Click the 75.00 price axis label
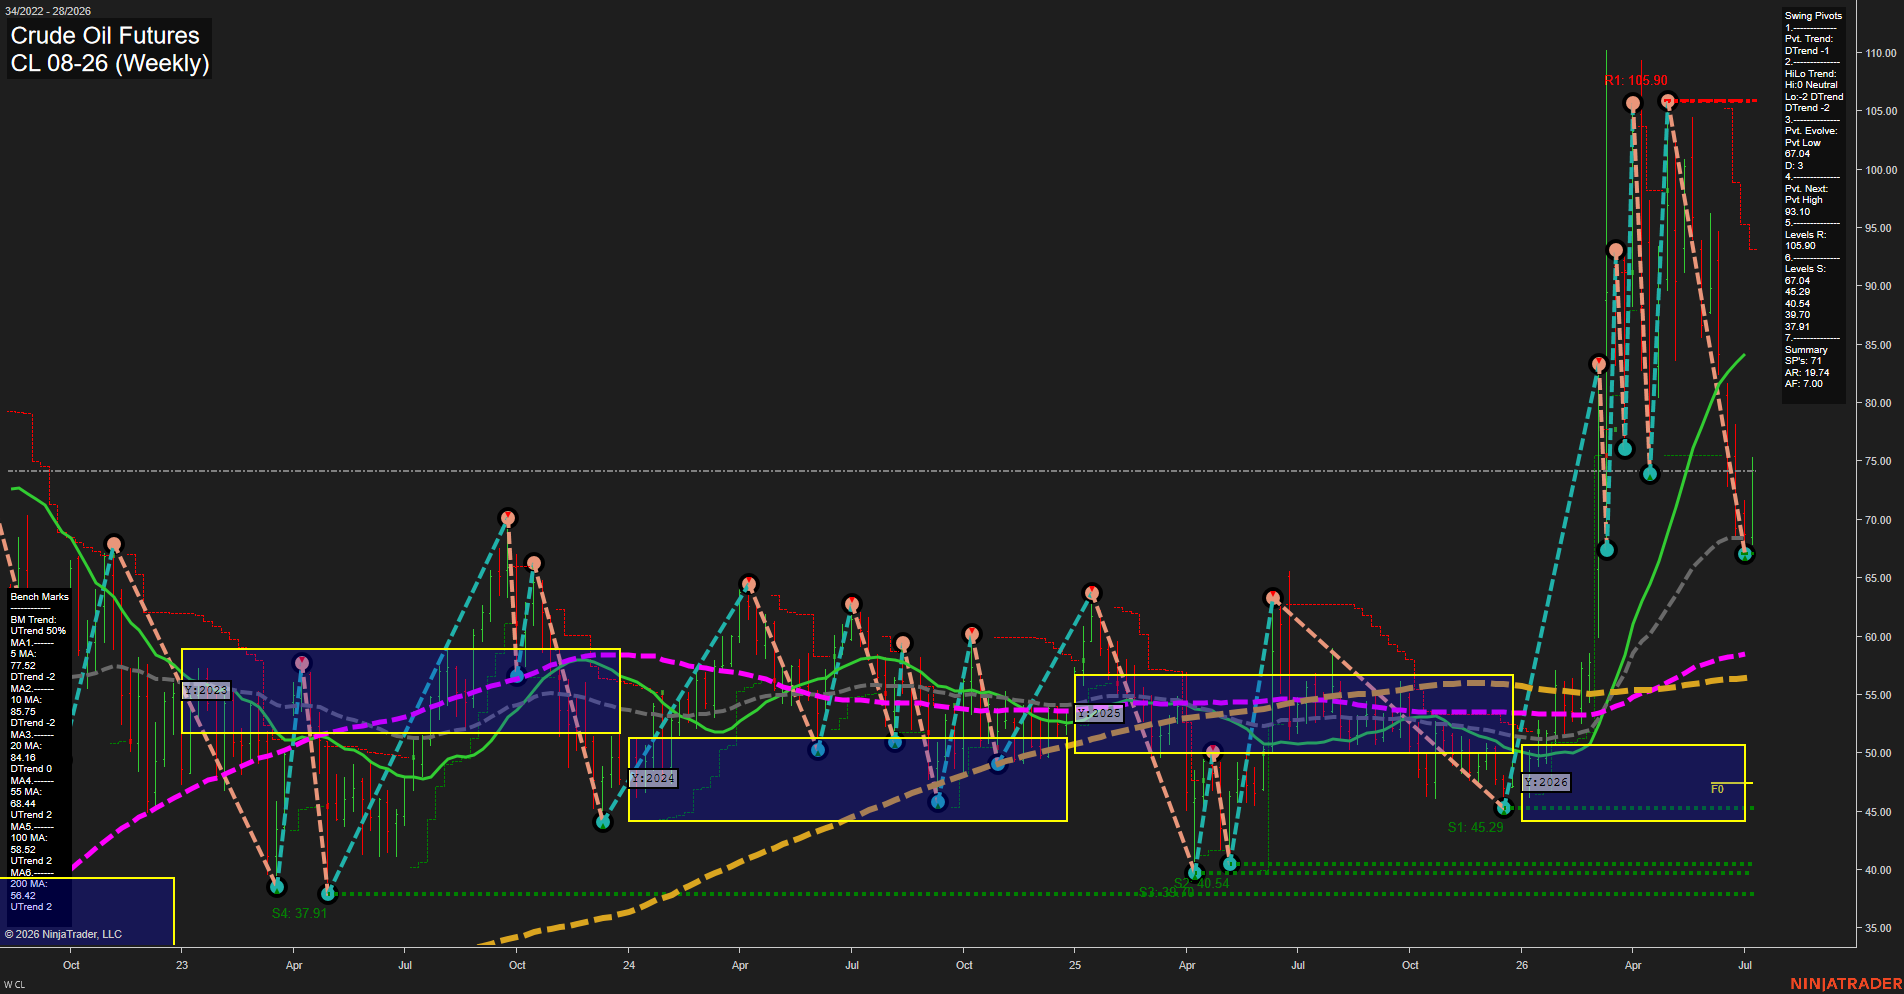The image size is (1904, 994). coord(1877,462)
